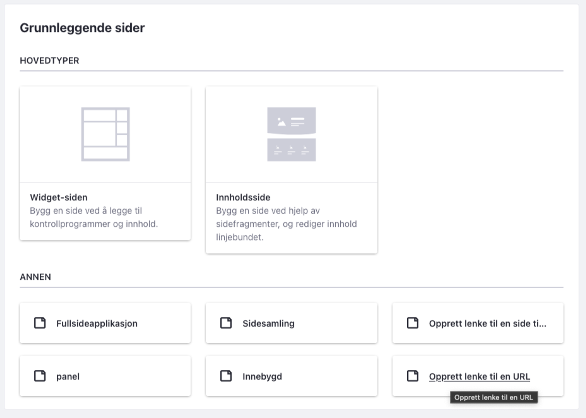The image size is (586, 418).
Task: Pick the truncated 'Opprett lenke til en side ti...' option
Action: 488,323
